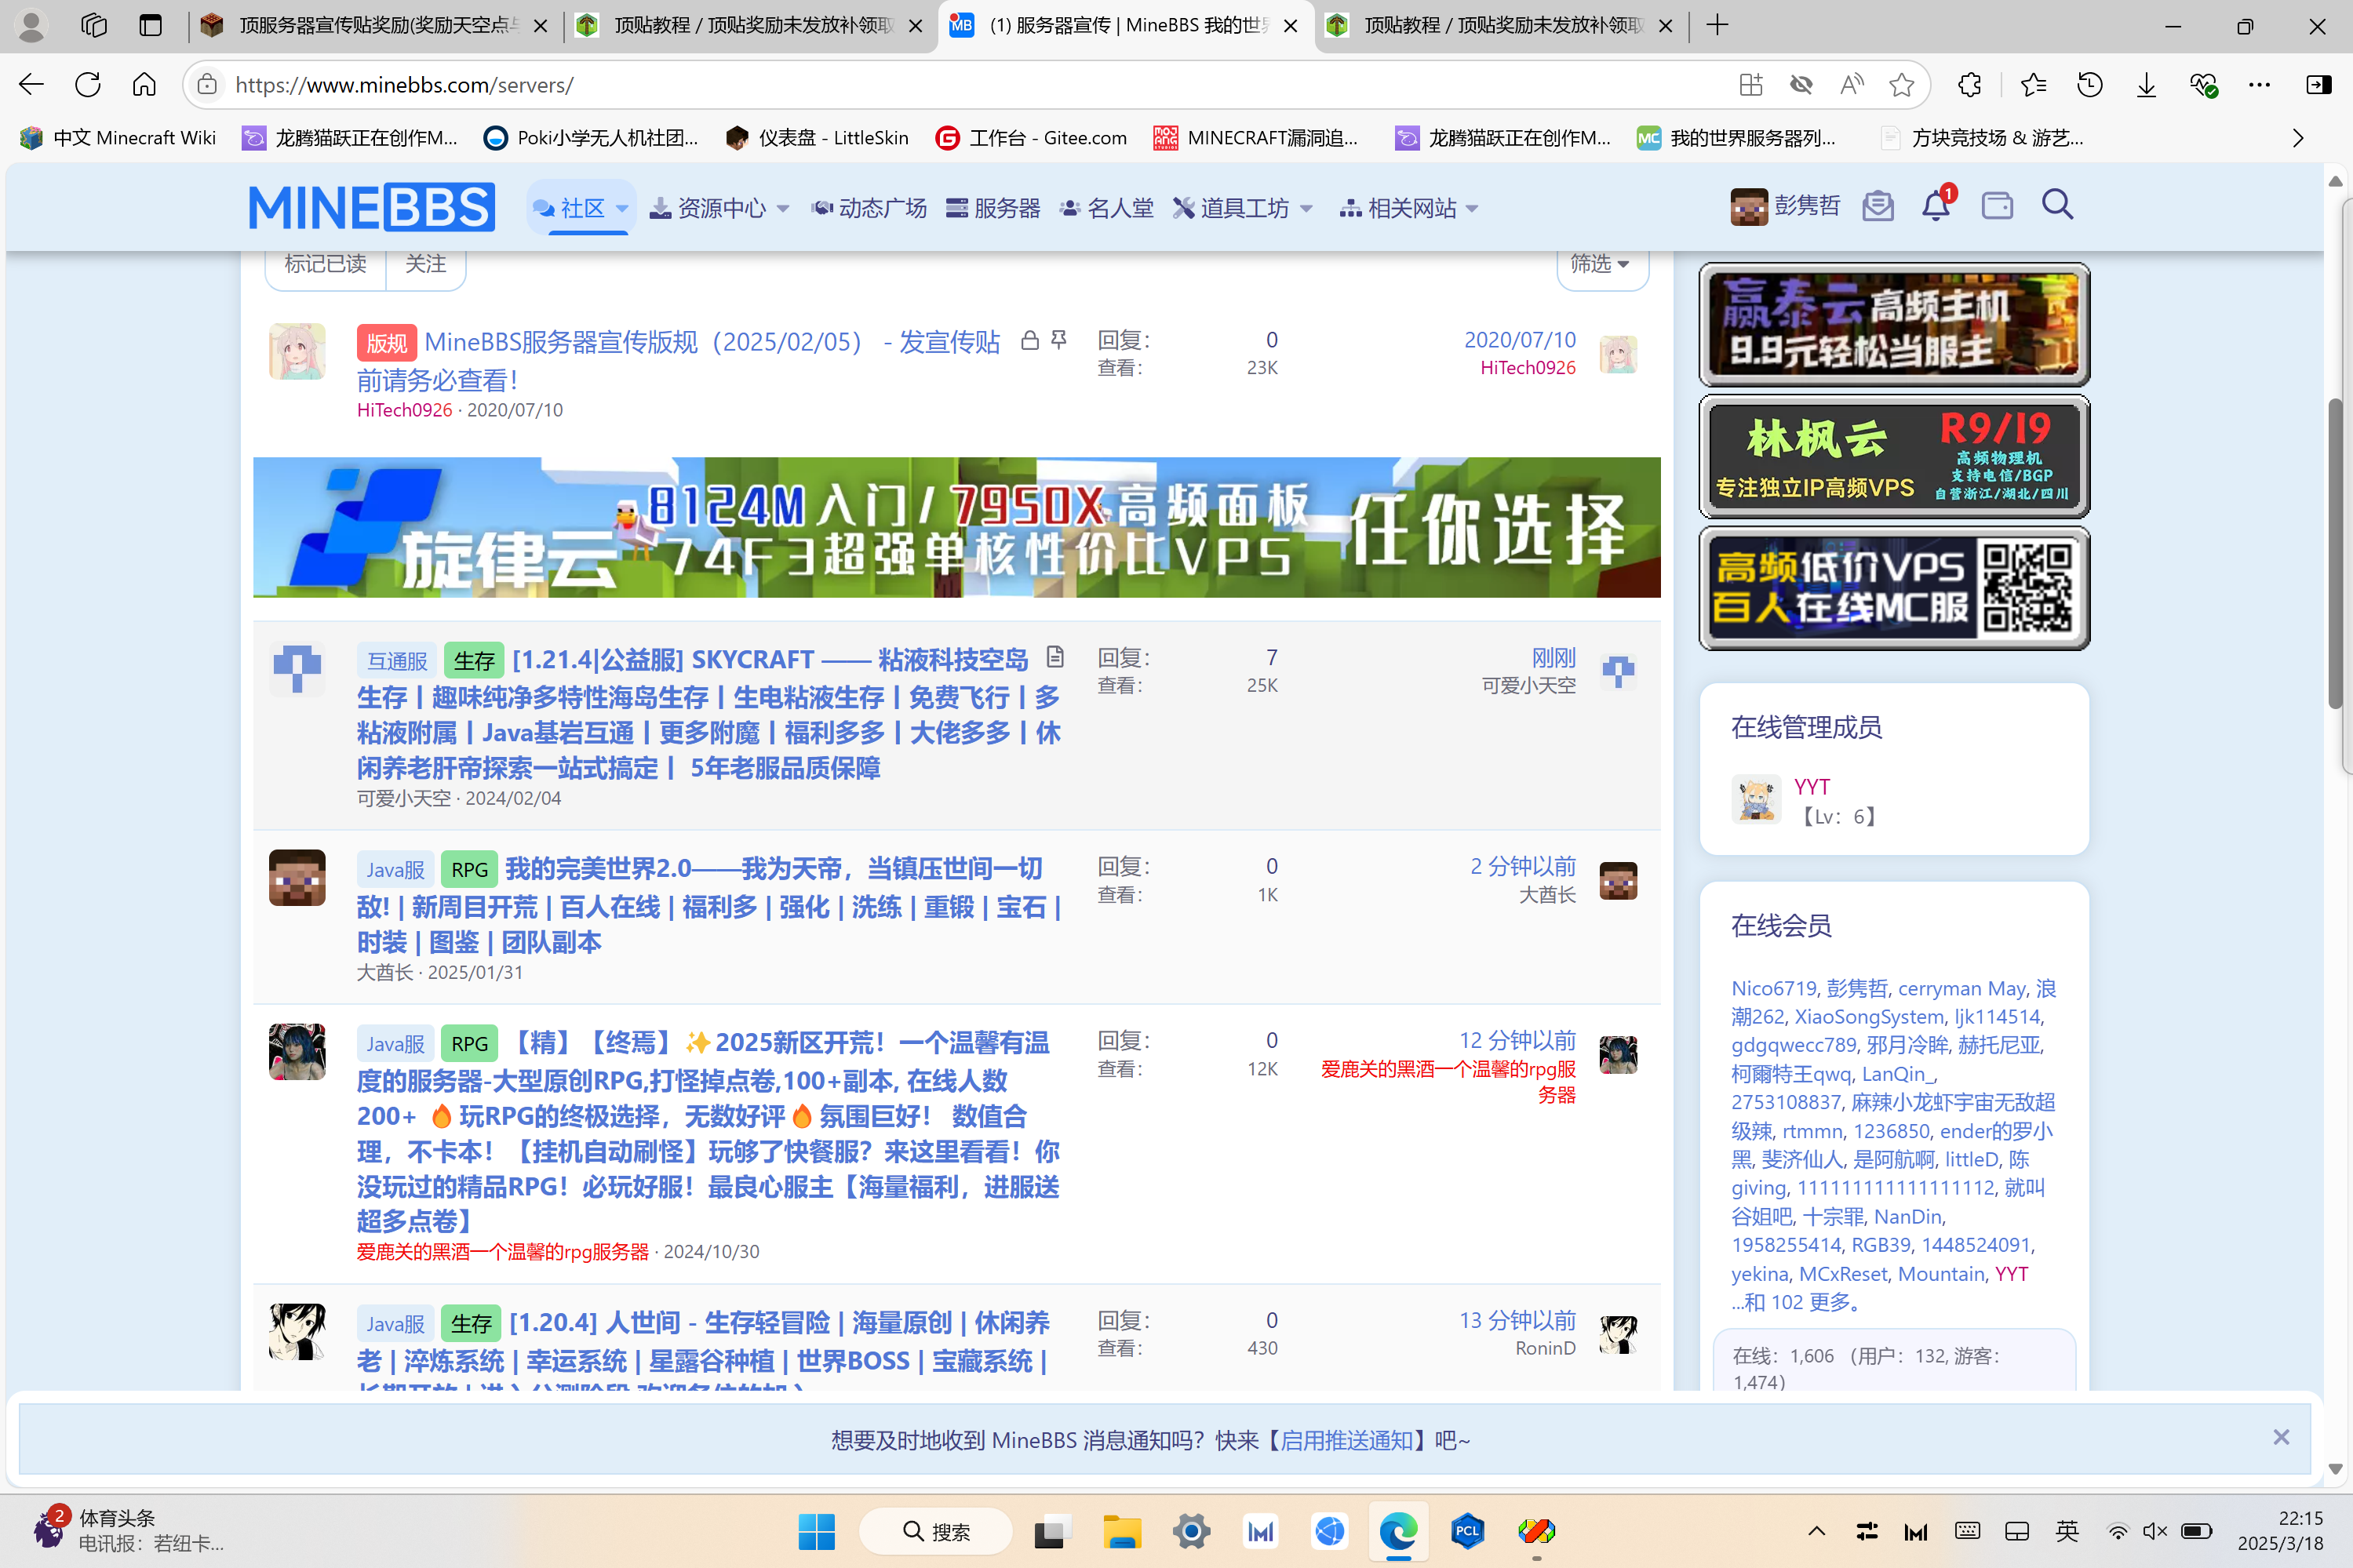Image resolution: width=2353 pixels, height=1568 pixels.
Task: Open 仪表盘 - LittleSkin bookmark
Action: click(817, 138)
